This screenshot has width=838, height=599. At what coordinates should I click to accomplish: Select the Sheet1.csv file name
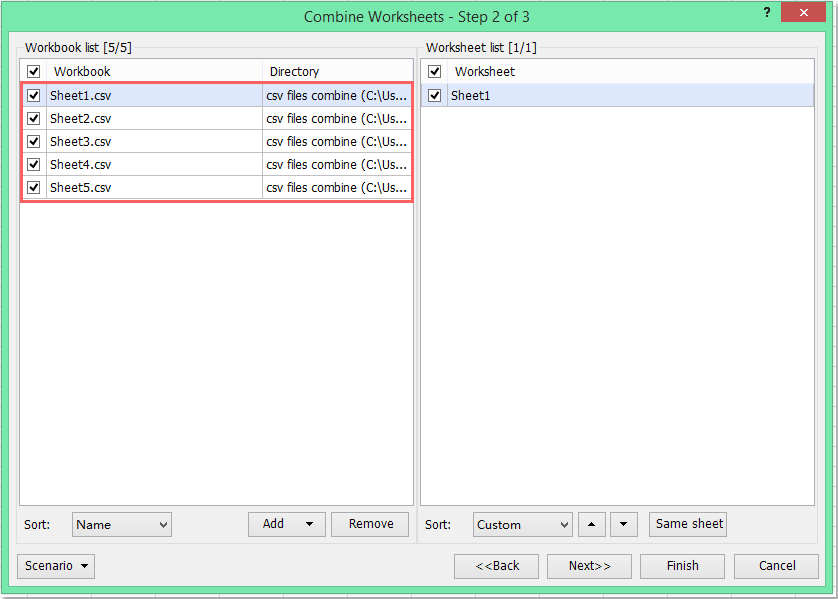(81, 96)
